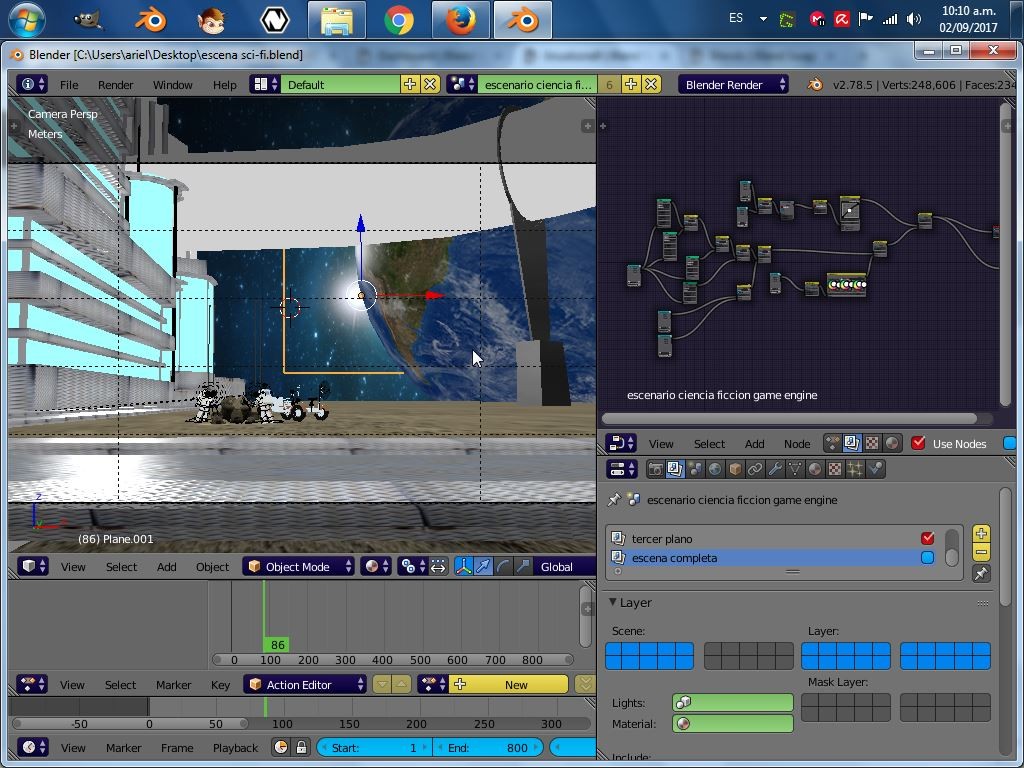Open the Node menu in node editor
The width and height of the screenshot is (1024, 768).
coord(796,443)
